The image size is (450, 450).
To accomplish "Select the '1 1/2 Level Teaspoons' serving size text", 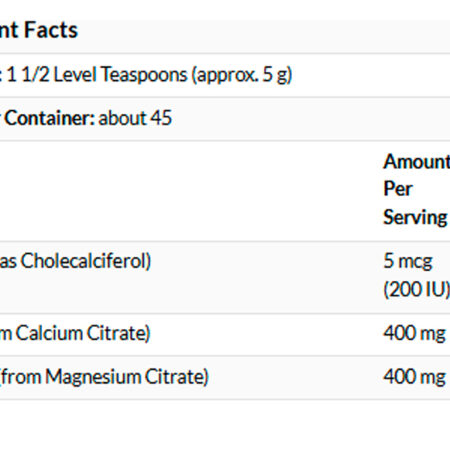I will pos(97,74).
